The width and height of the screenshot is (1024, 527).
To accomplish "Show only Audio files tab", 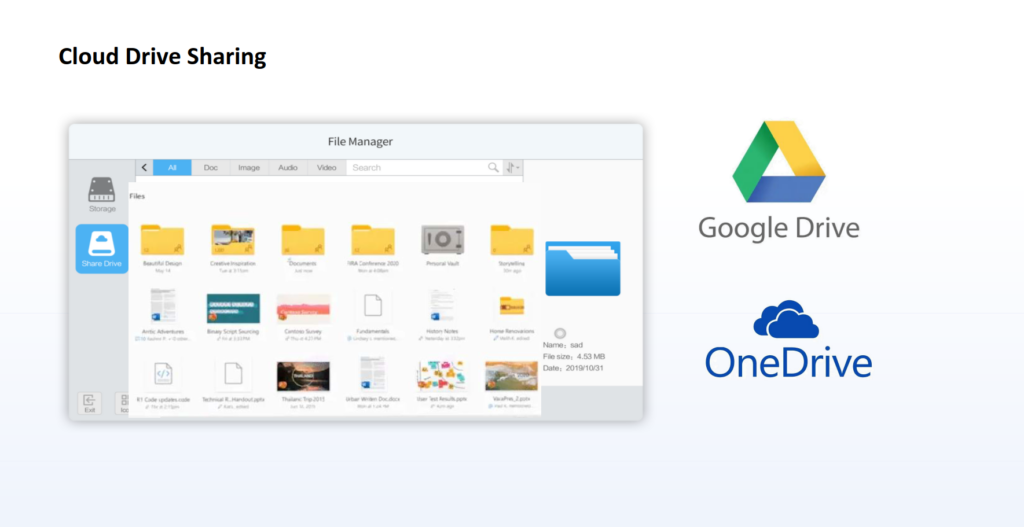I will (288, 168).
